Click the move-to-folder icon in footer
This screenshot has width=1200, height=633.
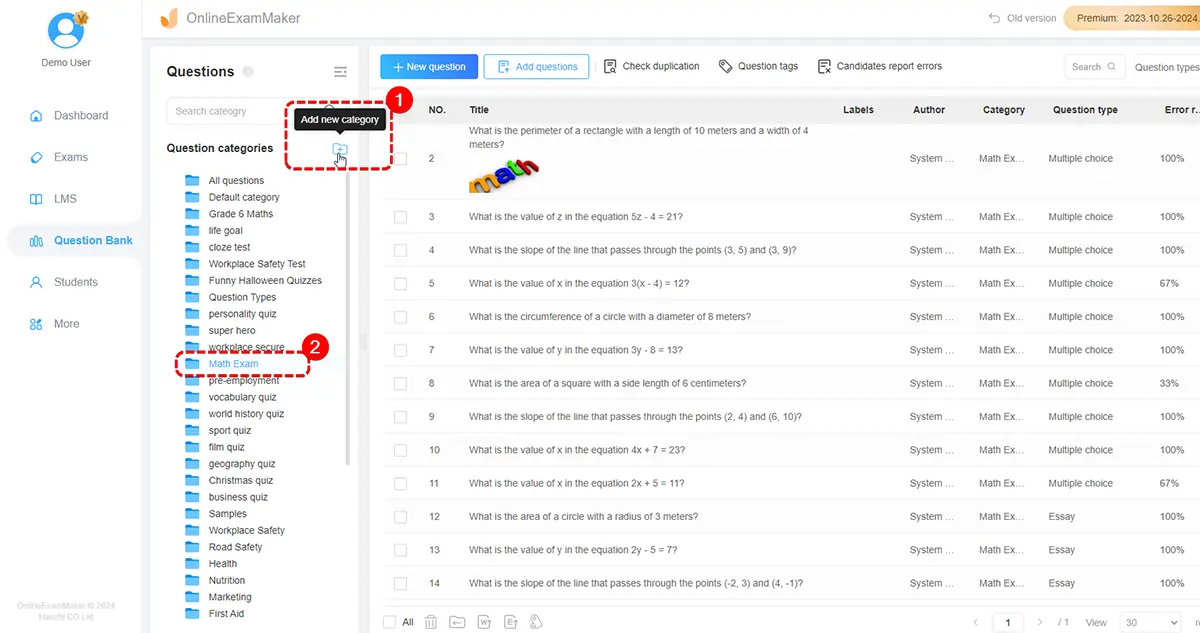[x=457, y=622]
